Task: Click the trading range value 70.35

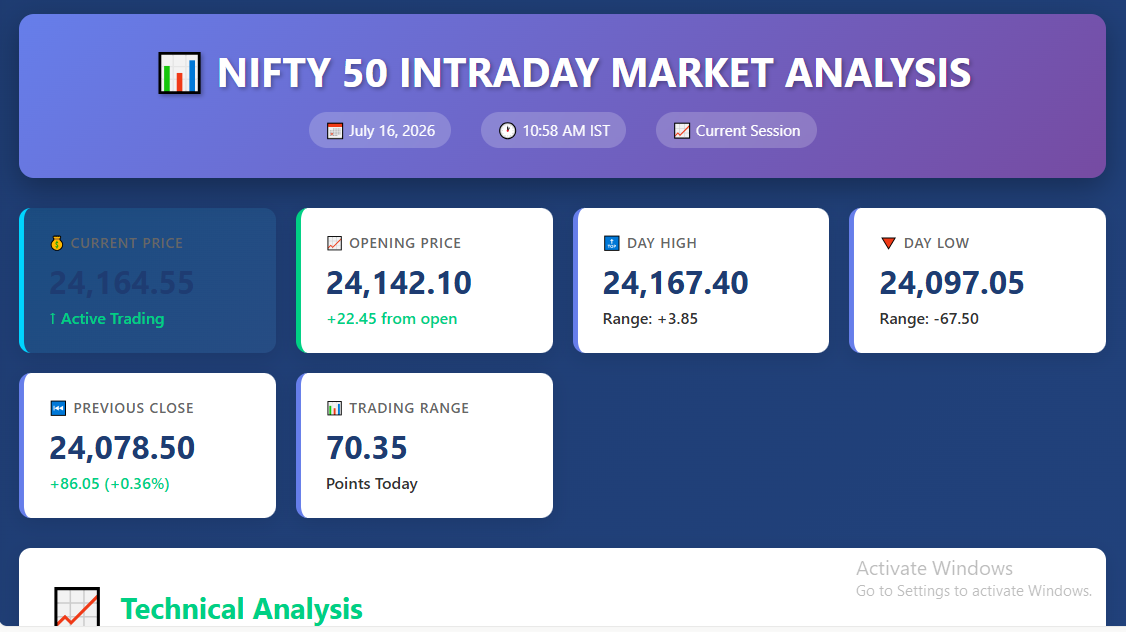Action: [x=366, y=447]
